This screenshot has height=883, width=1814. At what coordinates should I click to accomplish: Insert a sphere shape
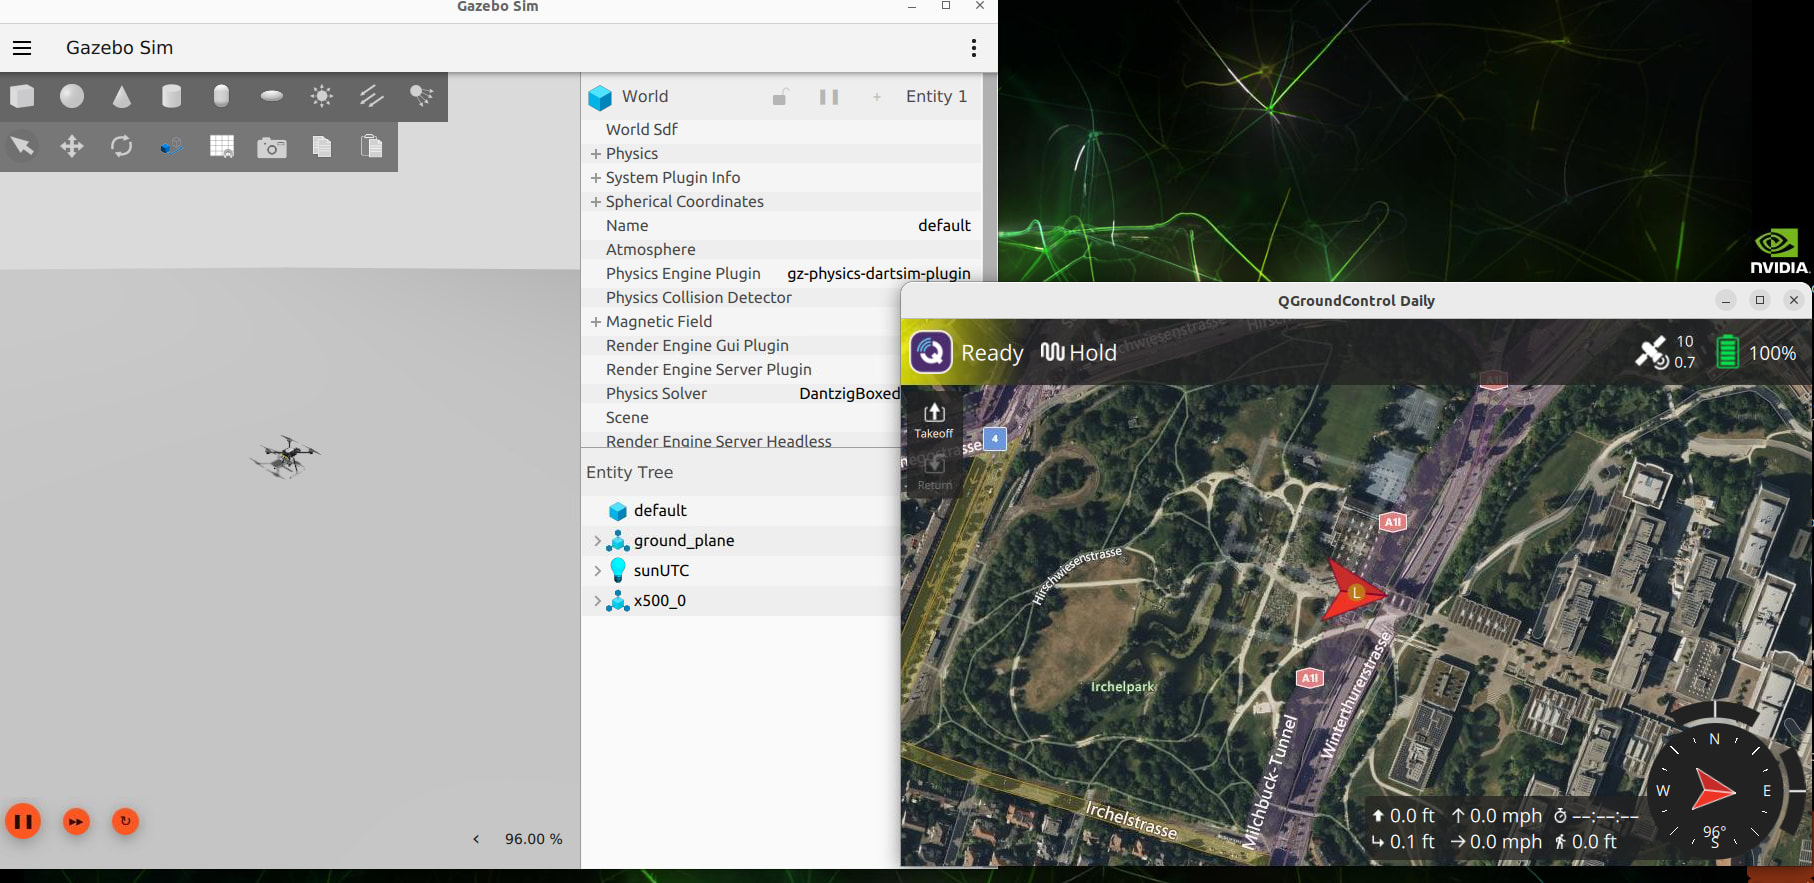click(x=72, y=96)
